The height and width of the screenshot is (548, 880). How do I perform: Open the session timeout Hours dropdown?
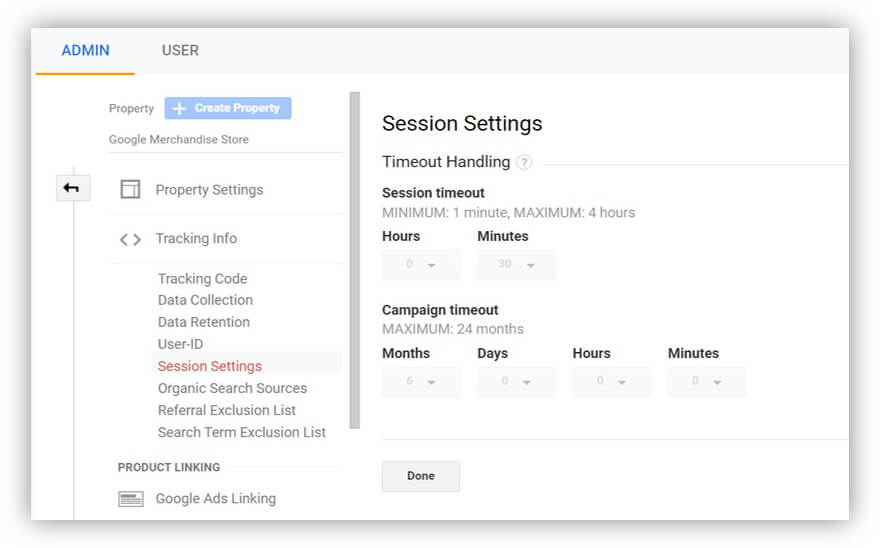421,265
